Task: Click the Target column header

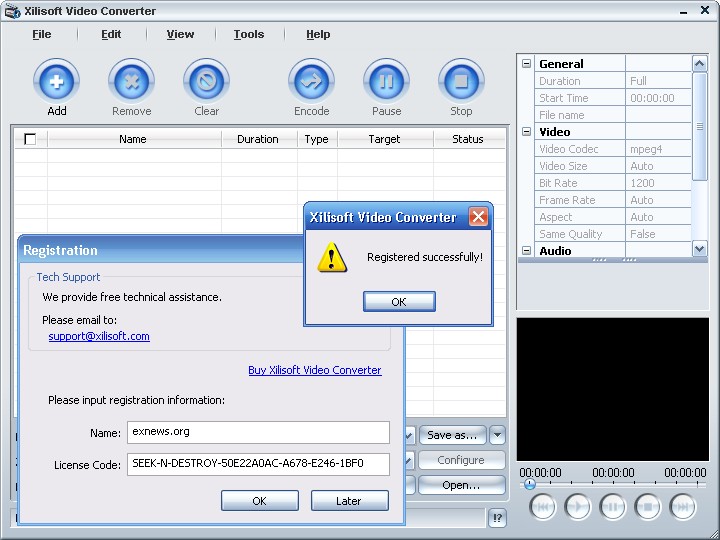Action: coord(385,139)
